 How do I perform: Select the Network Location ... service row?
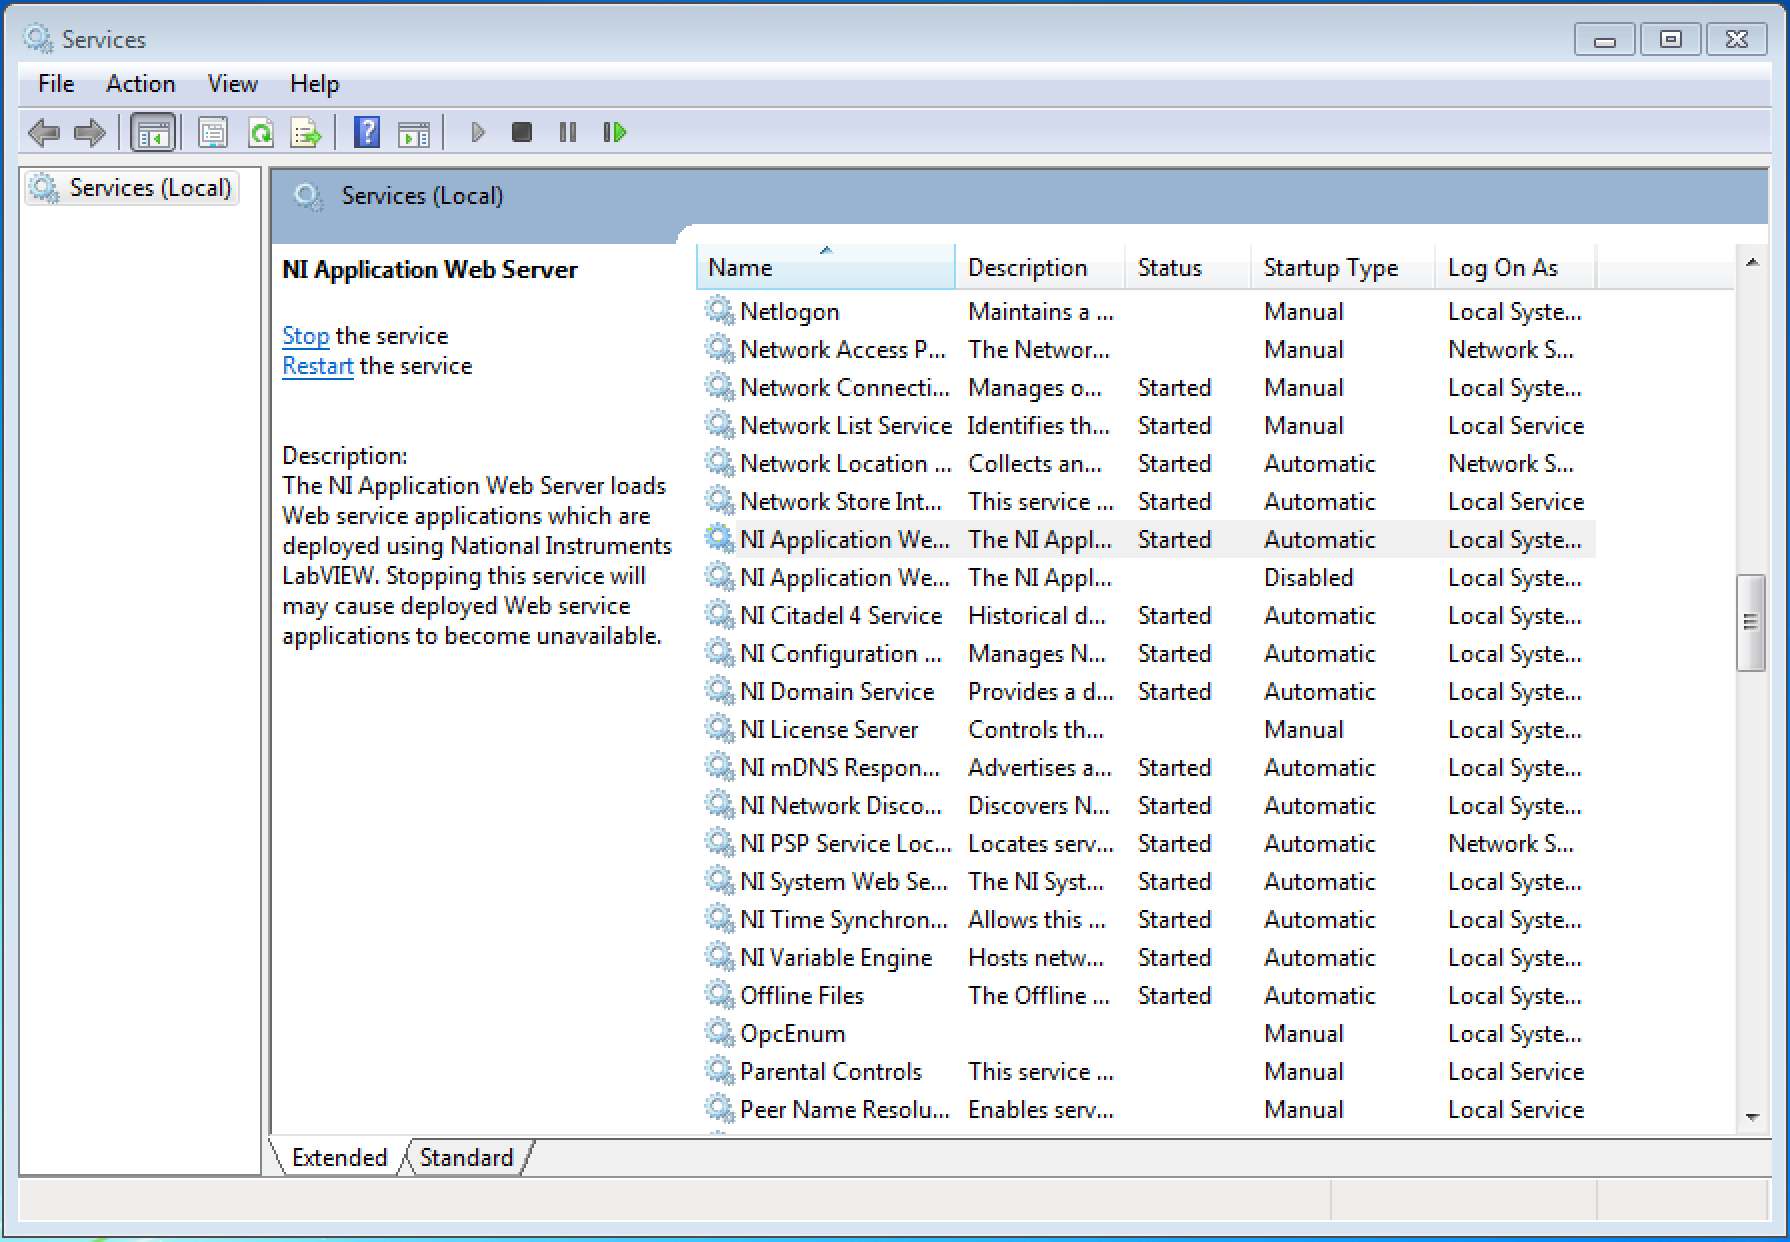click(1148, 463)
